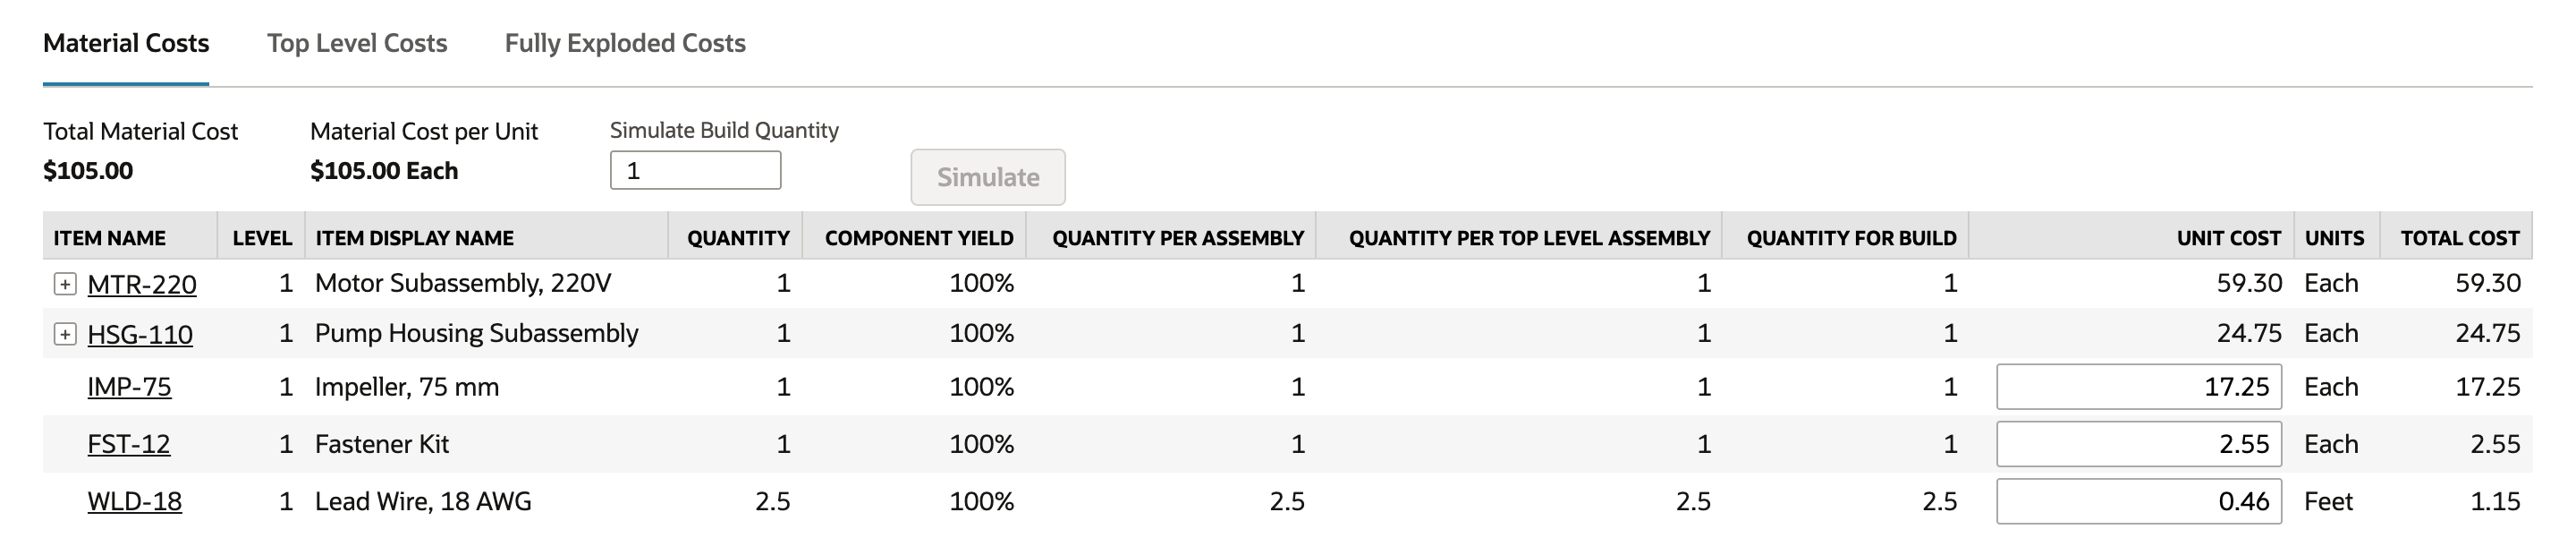Image resolution: width=2576 pixels, height=555 pixels.
Task: Expand the MTR-220 subassembly row
Action: [x=65, y=285]
